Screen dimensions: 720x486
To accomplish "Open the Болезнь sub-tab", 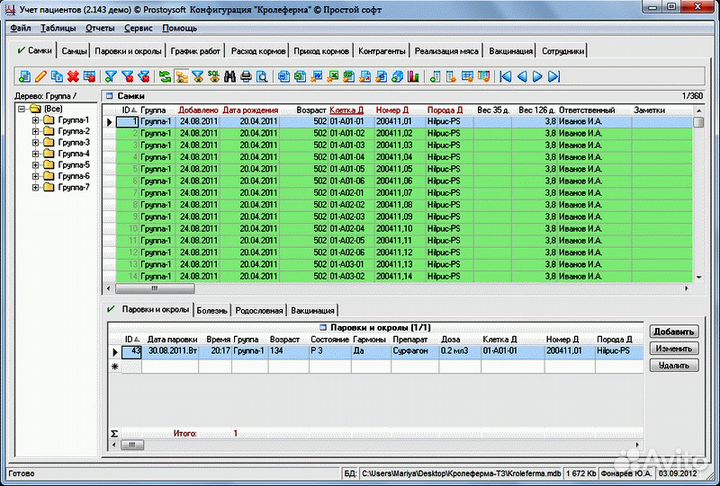I will tap(214, 310).
